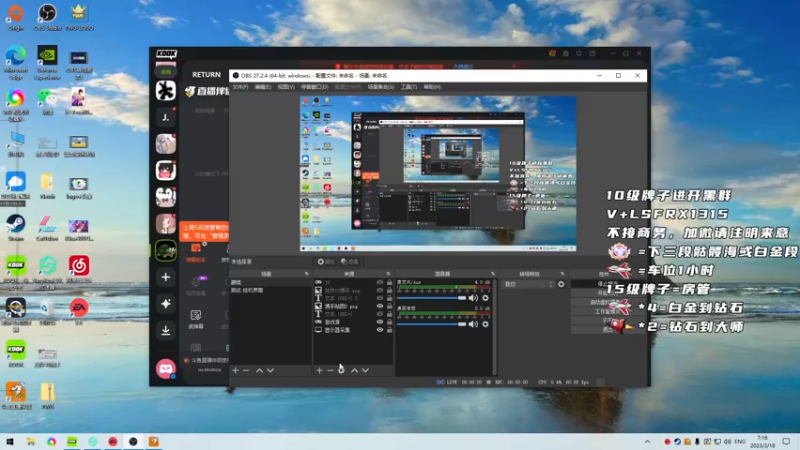Open KOOK discover servers star icon

(166, 304)
